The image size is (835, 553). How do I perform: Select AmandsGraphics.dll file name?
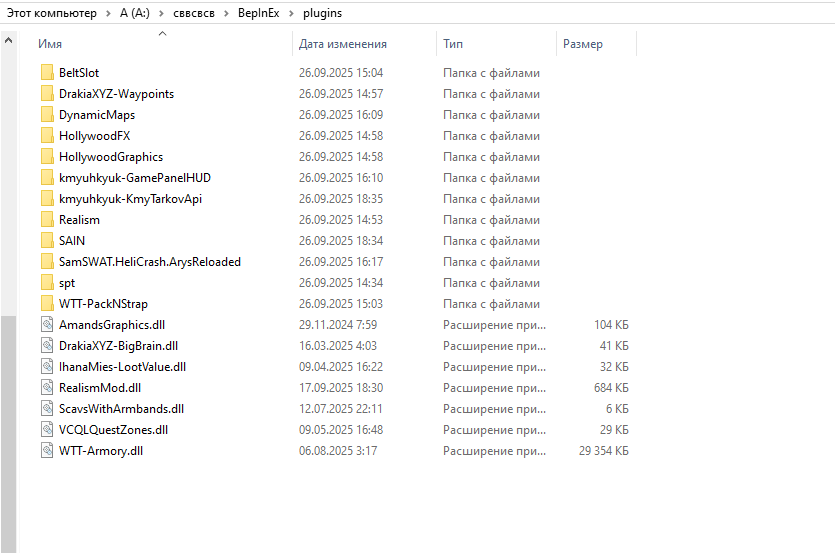112,325
